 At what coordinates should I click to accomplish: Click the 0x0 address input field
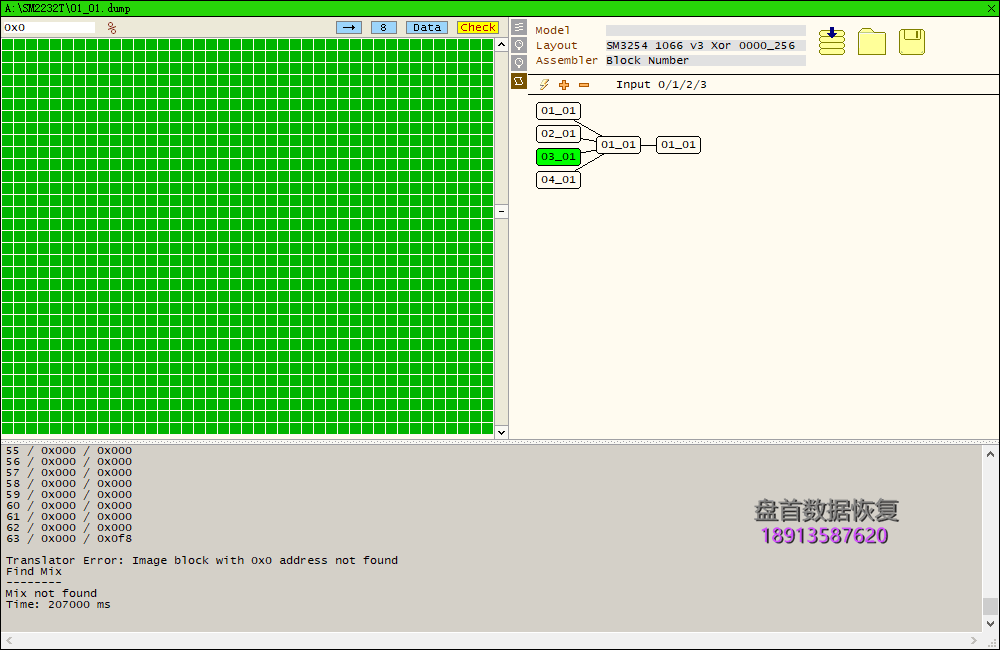[x=49, y=27]
